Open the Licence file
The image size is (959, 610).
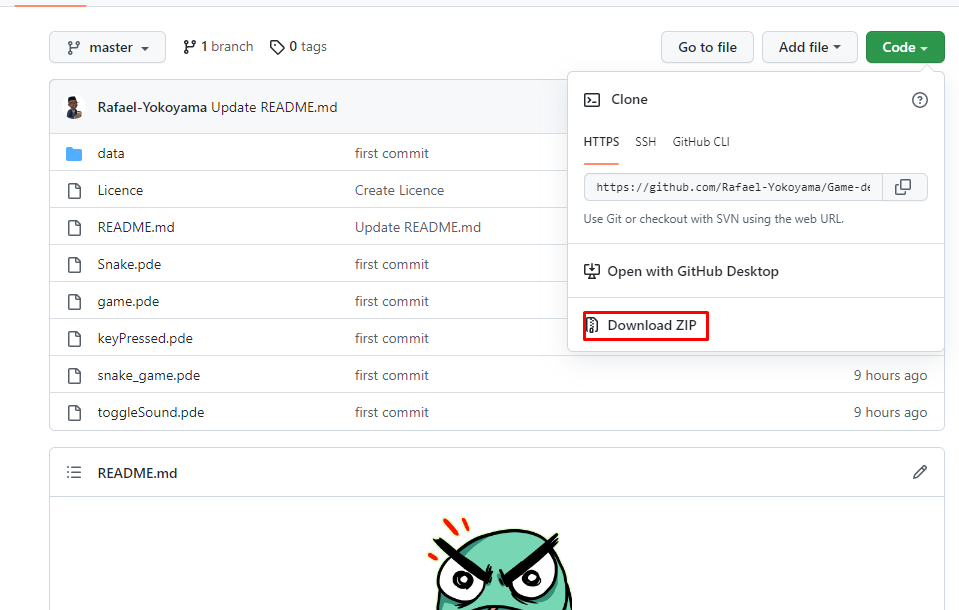coord(120,190)
